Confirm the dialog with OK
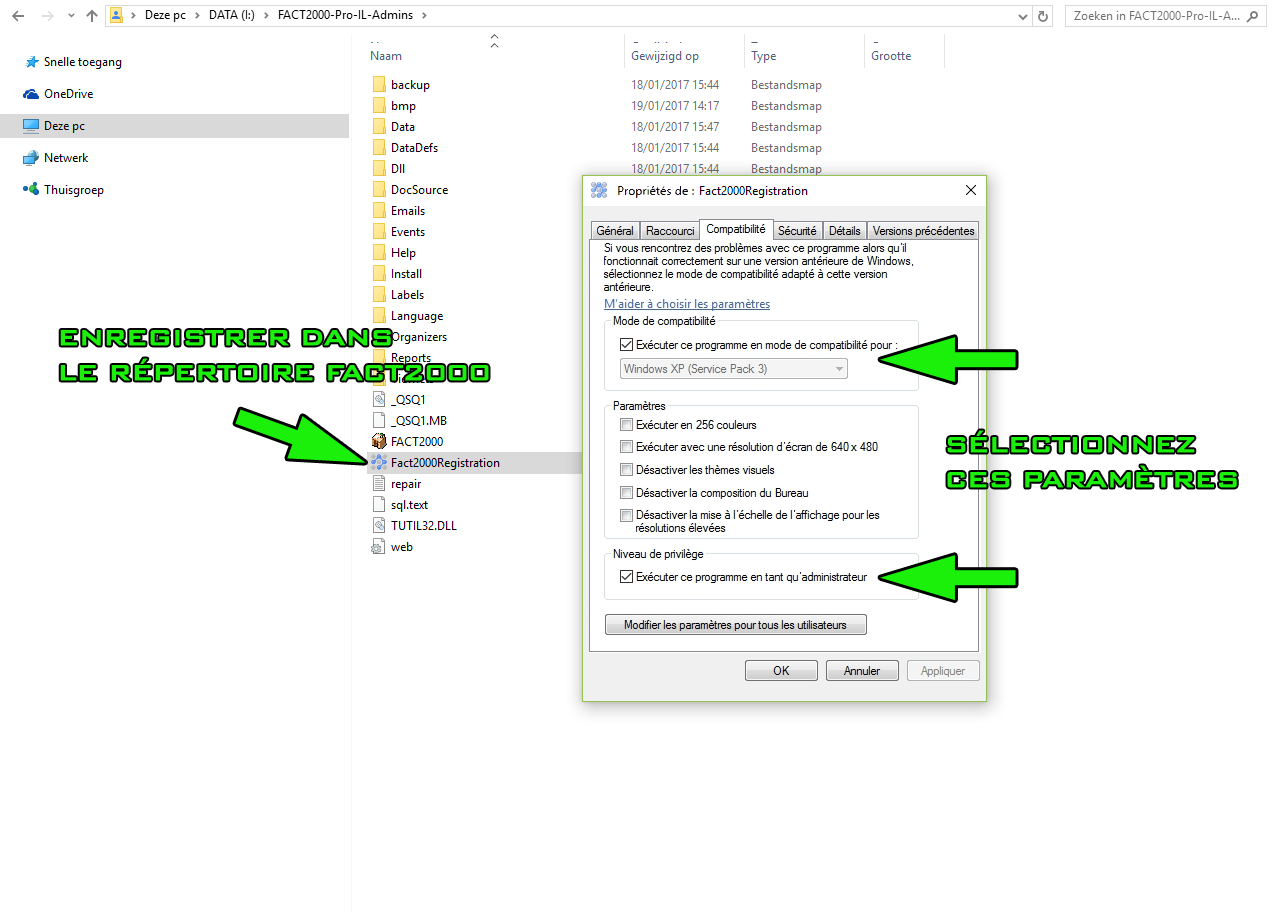1279x912 pixels. [781, 671]
